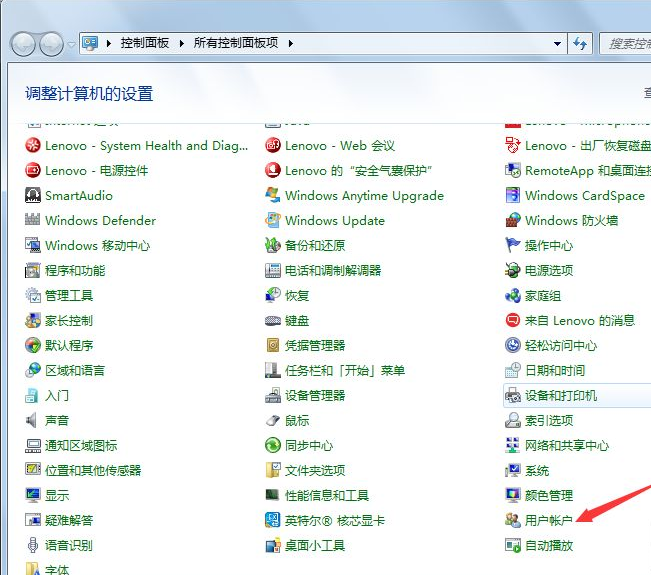Open the 电源选项 link
The height and width of the screenshot is (575, 651).
549,271
